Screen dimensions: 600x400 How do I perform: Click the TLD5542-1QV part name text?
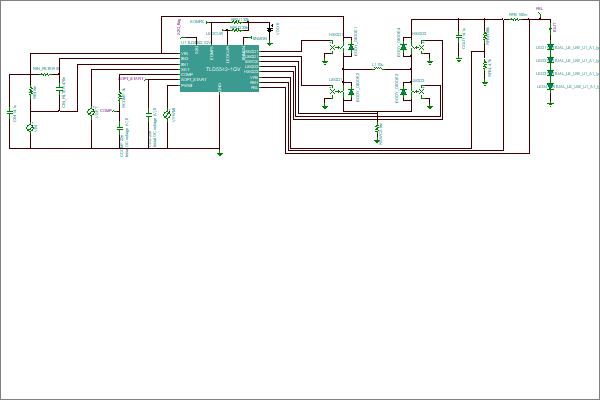(223, 69)
